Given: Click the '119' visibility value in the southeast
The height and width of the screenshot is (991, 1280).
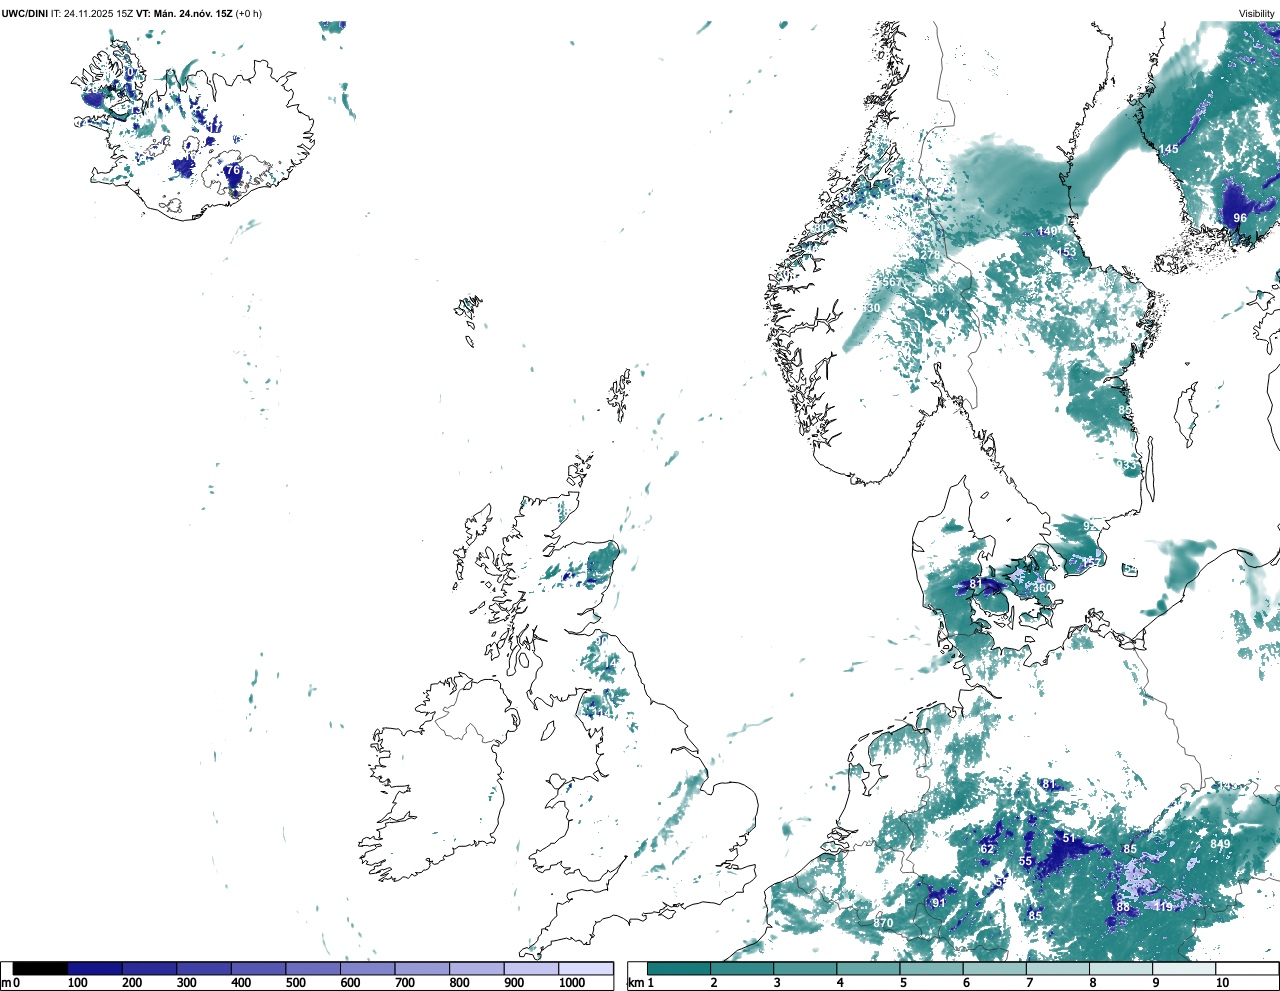Looking at the screenshot, I should (x=1163, y=907).
